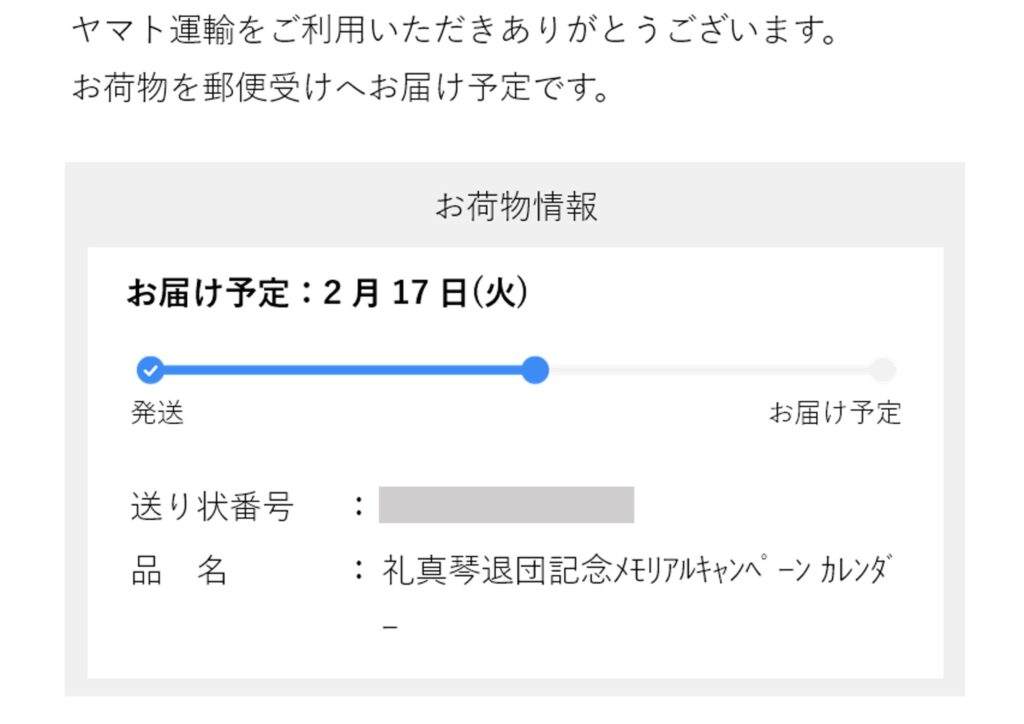The image size is (1024, 724).
Task: Click the お荷物を郵便受けへお届け予定です line
Action: [x=341, y=88]
